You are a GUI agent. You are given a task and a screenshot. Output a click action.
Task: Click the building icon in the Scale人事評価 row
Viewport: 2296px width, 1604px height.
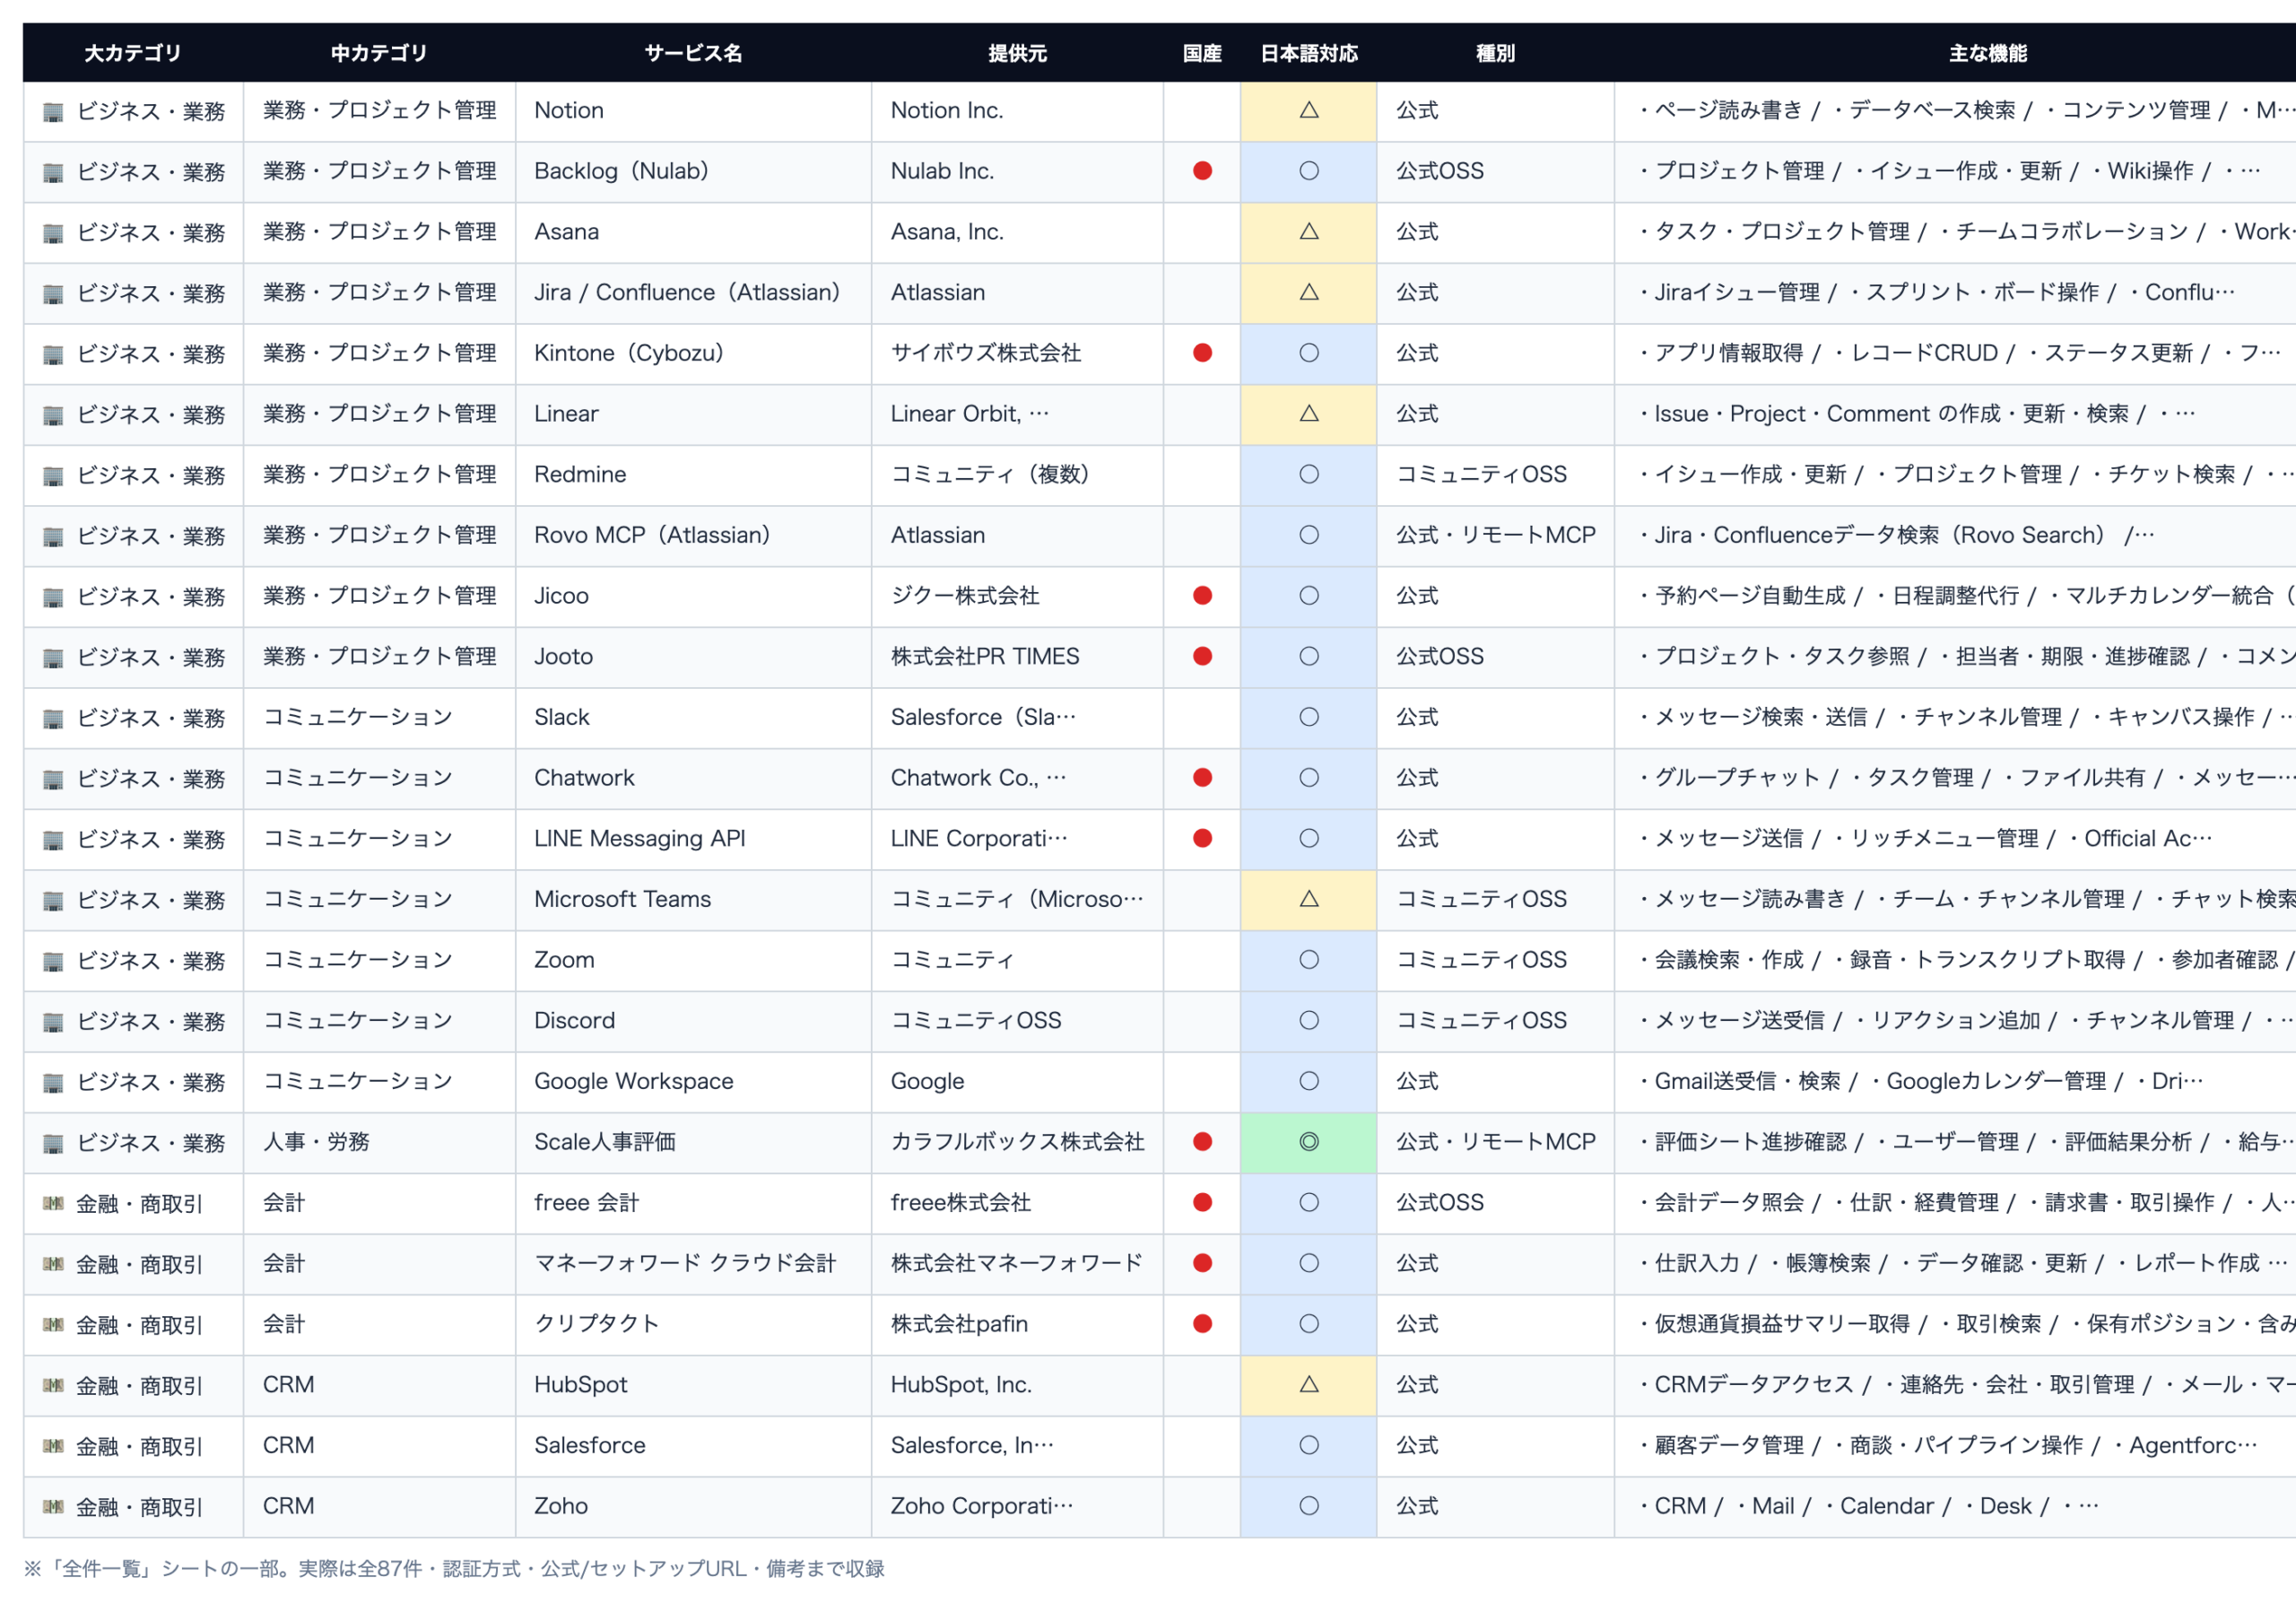pyautogui.click(x=53, y=1143)
